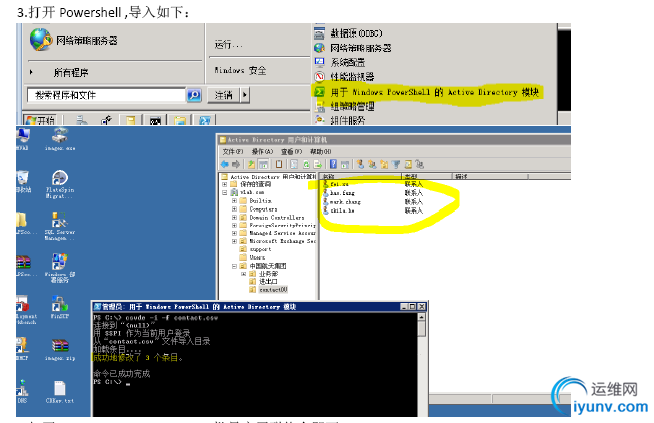This screenshot has height=423, width=654.
Task: Click the filter funnel icon in the AD toolbar
Action: [396, 164]
